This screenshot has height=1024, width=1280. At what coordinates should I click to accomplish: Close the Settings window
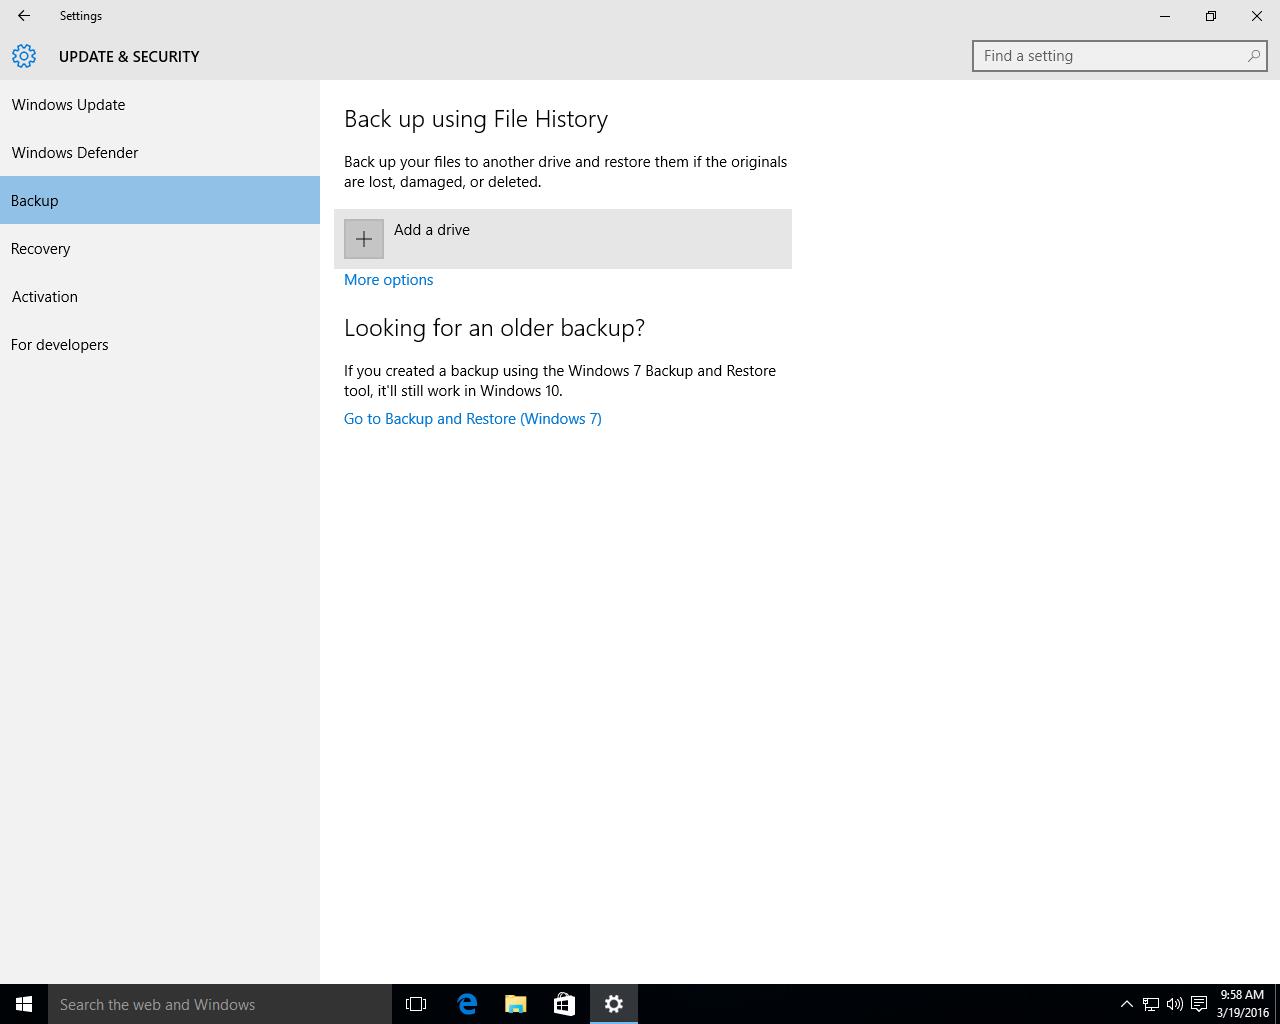(x=1257, y=16)
